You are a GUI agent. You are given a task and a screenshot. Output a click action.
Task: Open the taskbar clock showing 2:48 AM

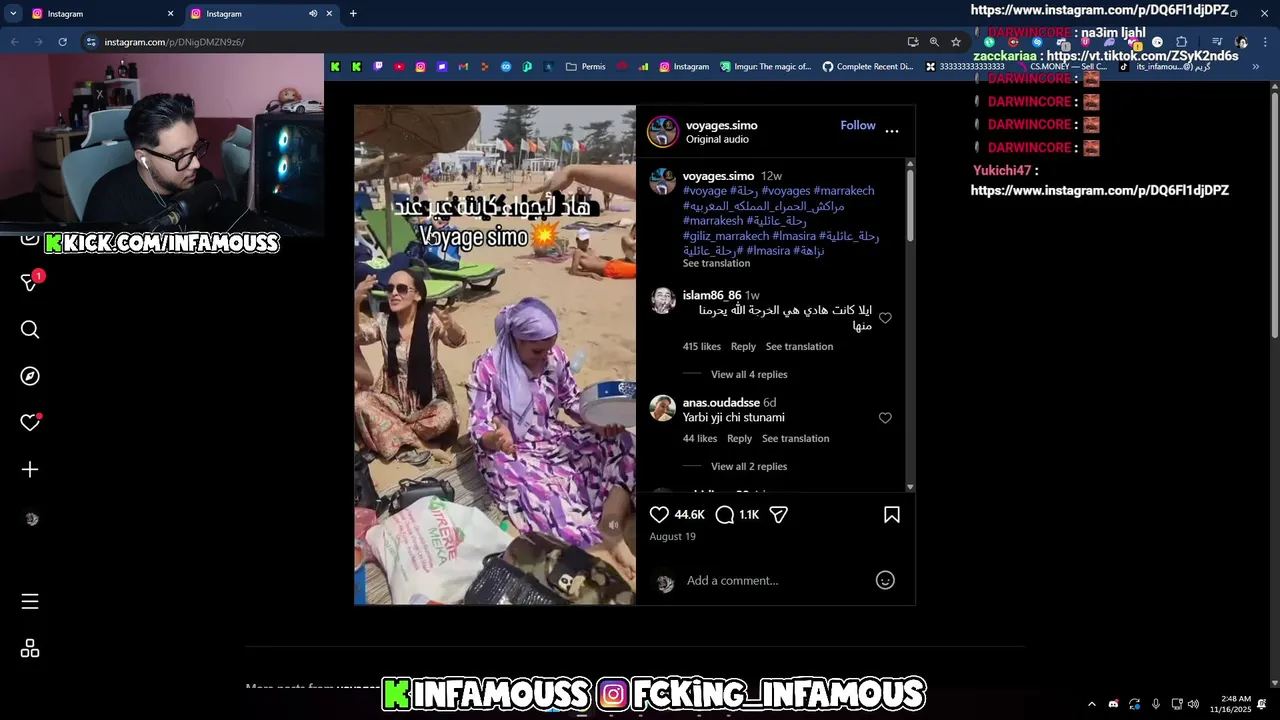1230,704
